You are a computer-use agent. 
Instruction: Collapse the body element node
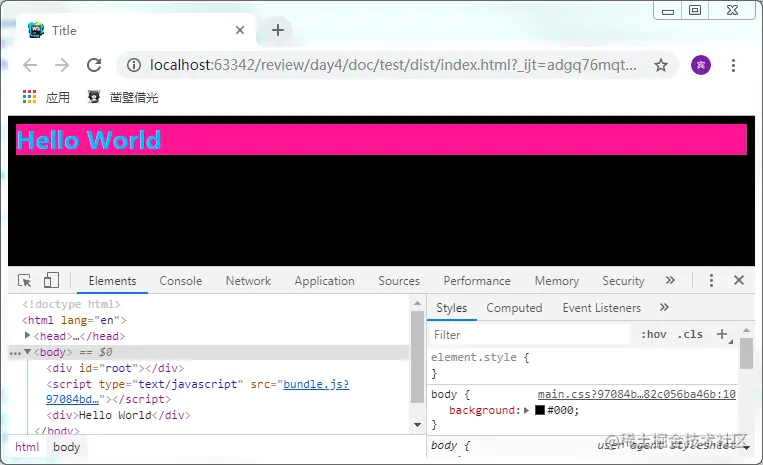[28, 351]
